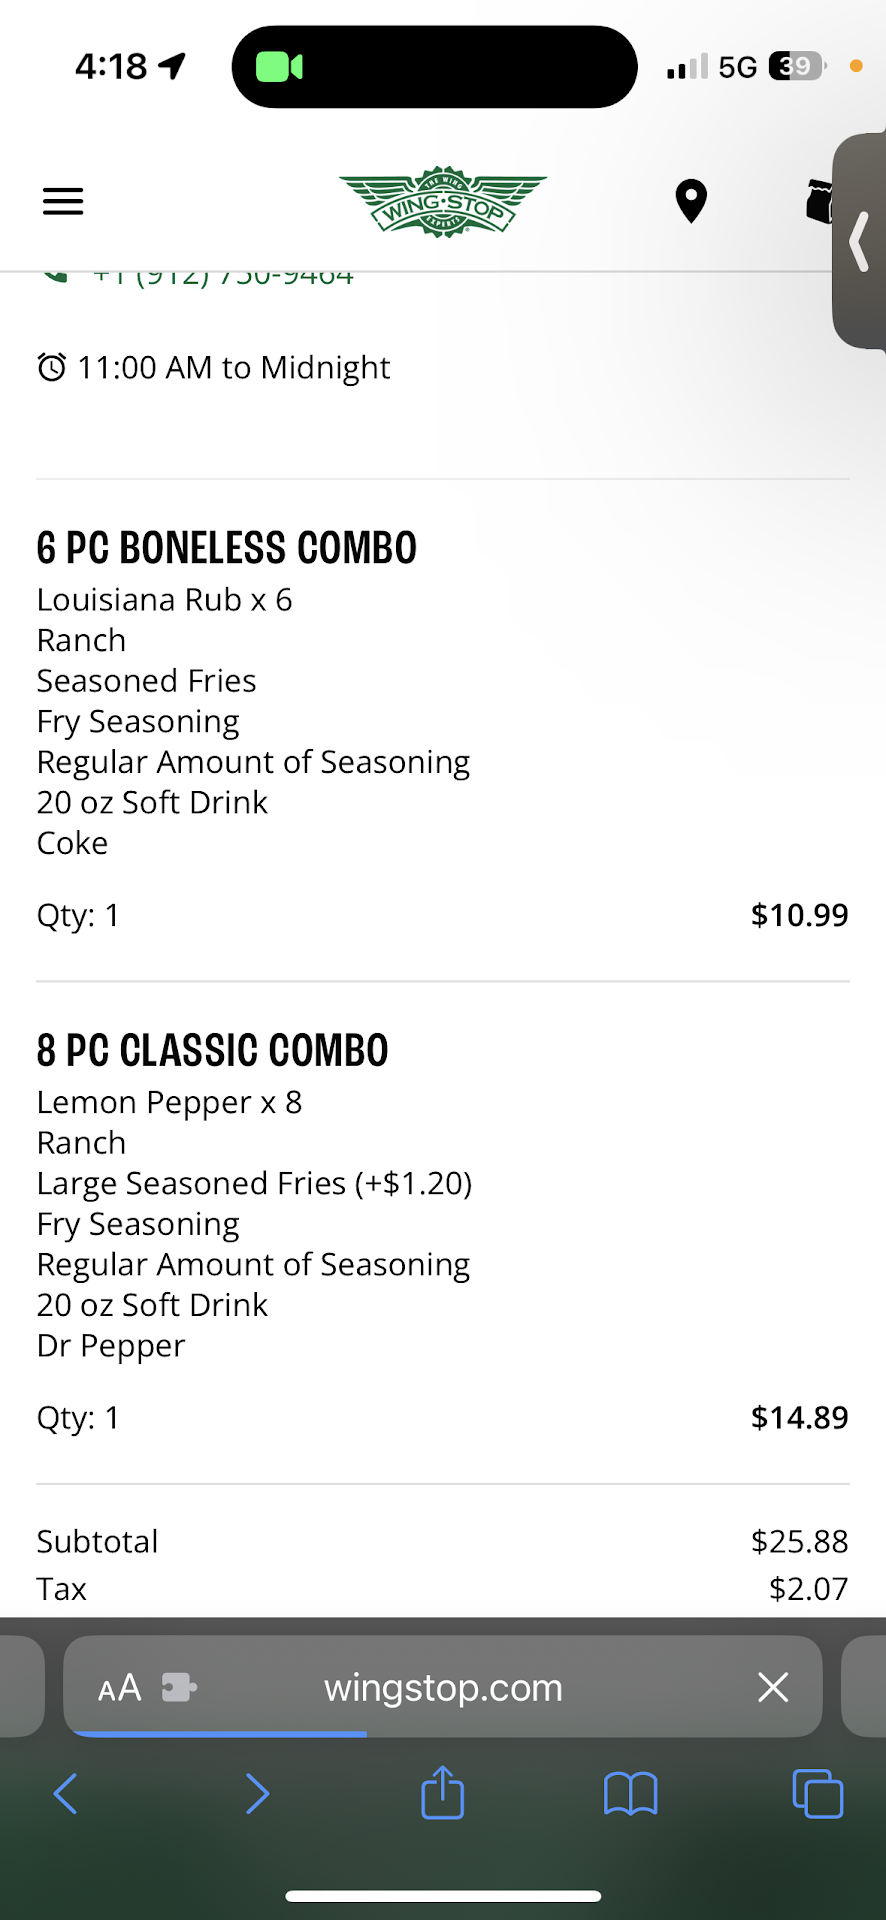Expand the side panel chevron handle
This screenshot has height=1920, width=886.
(x=859, y=241)
